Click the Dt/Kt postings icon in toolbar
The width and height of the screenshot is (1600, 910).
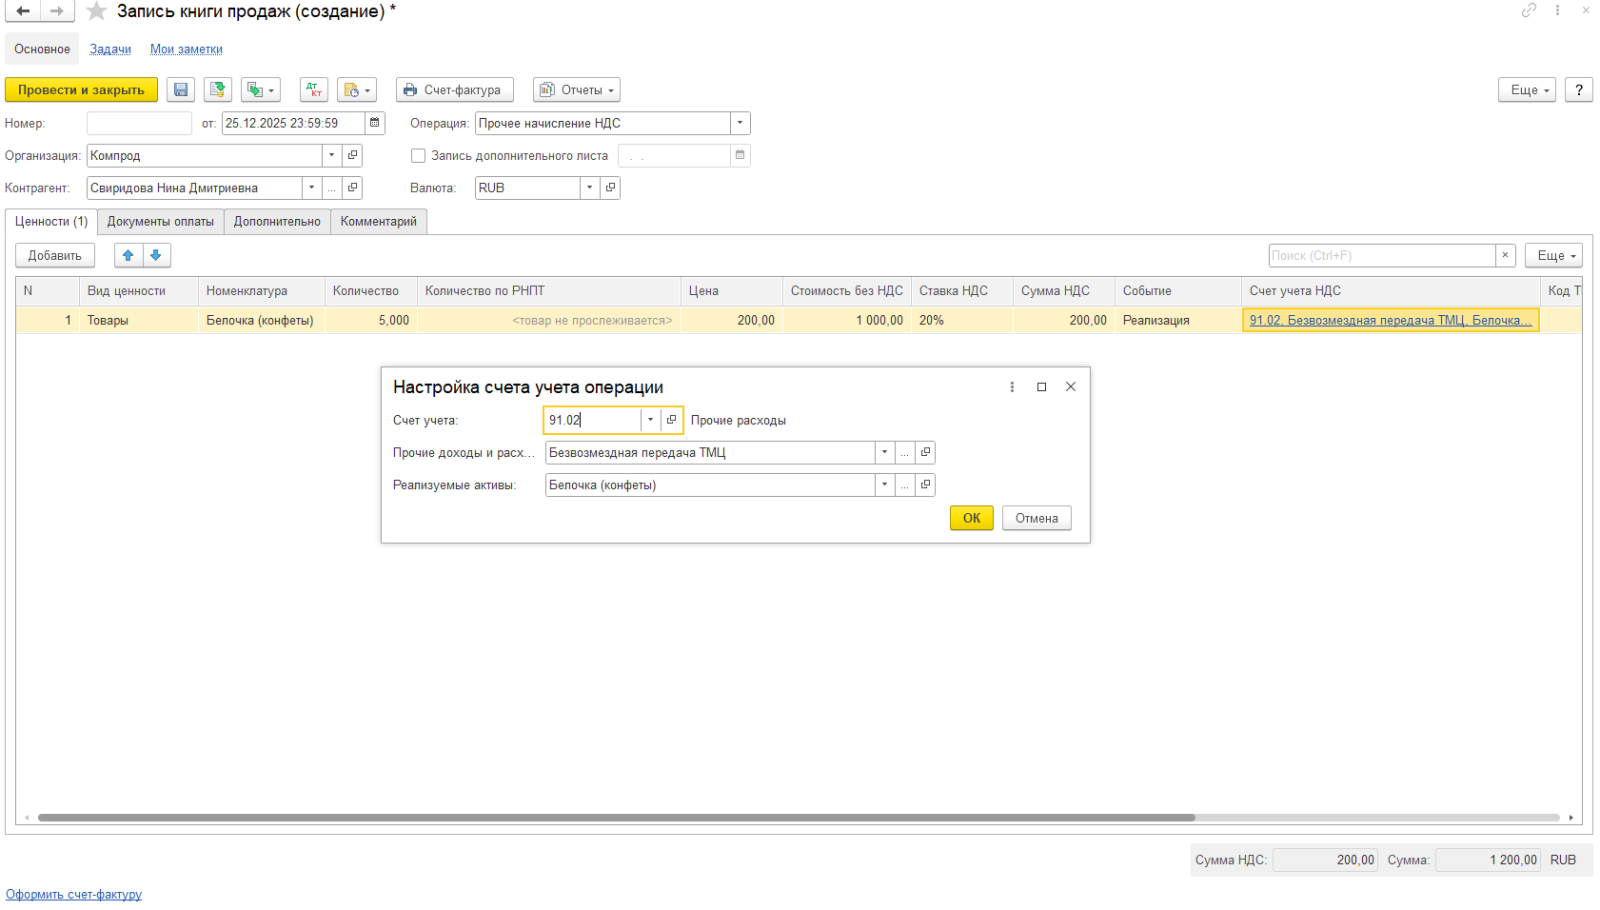click(x=314, y=90)
